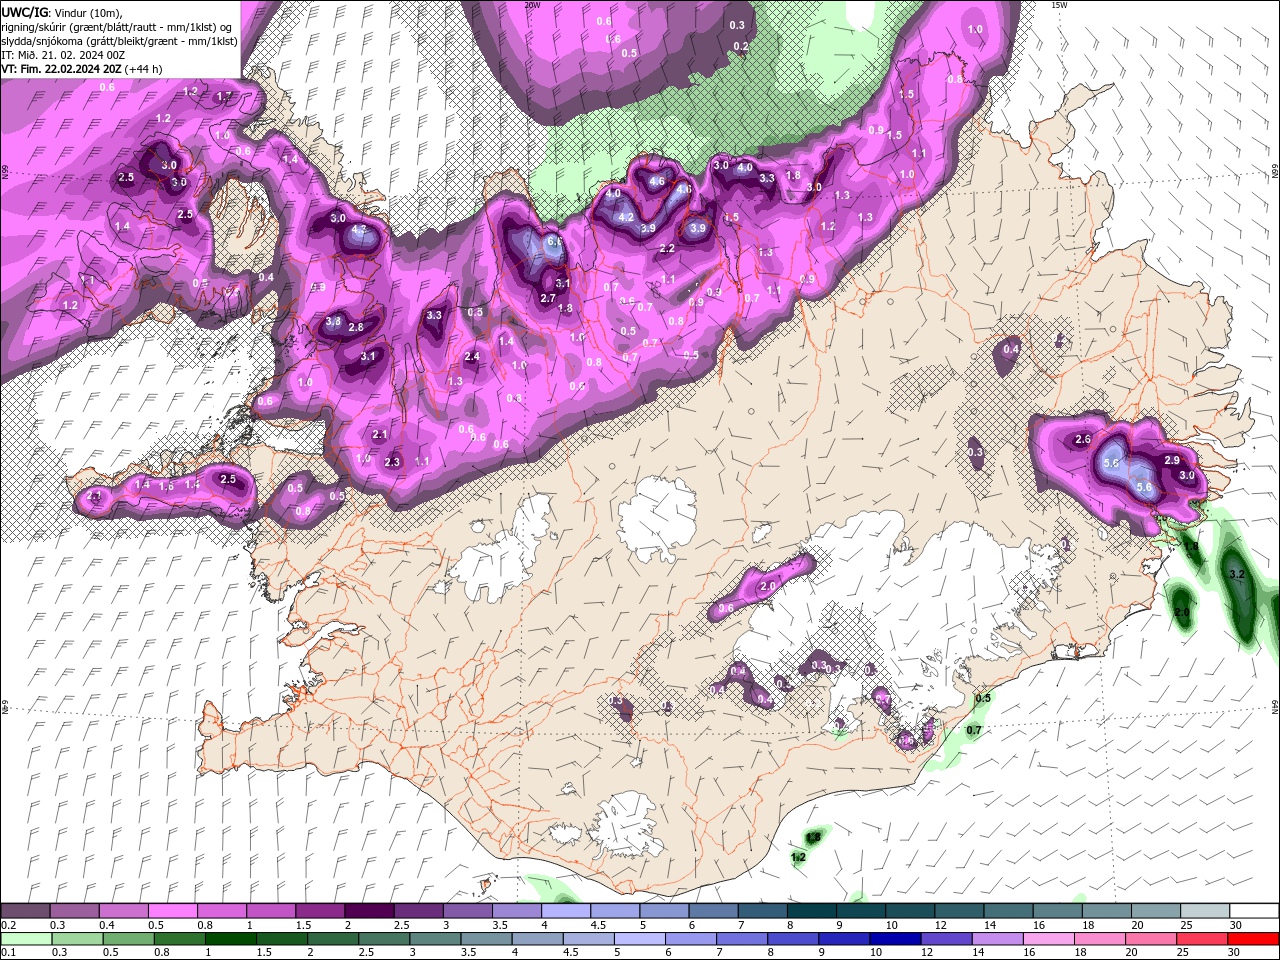1280x960 pixels.
Task: Click the 2.8 value beside the 3.8 value
Action: [x=356, y=327]
